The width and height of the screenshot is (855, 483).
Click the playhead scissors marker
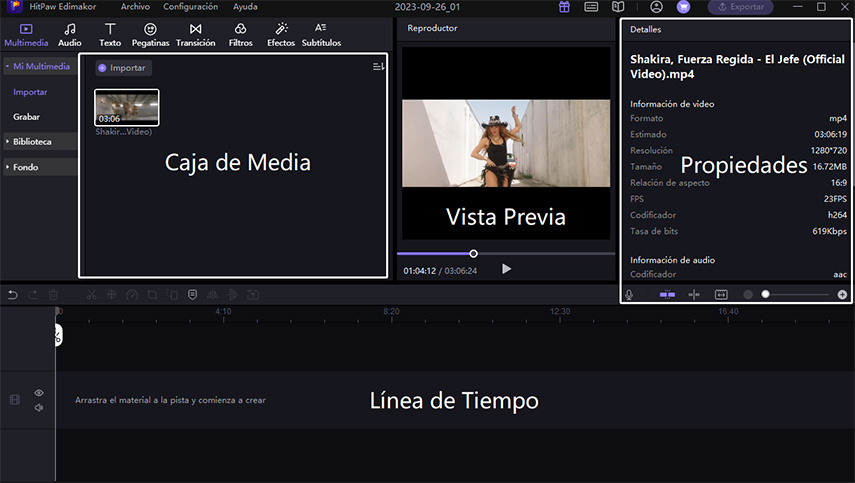click(x=58, y=335)
